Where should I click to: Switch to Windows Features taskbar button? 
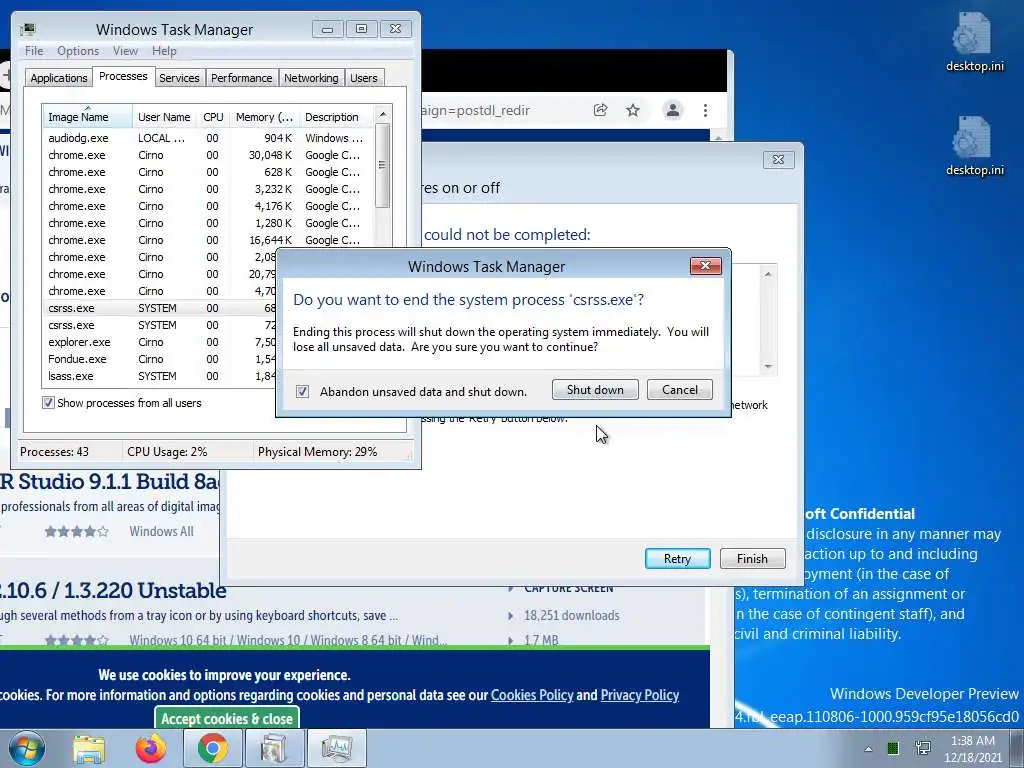(x=274, y=748)
